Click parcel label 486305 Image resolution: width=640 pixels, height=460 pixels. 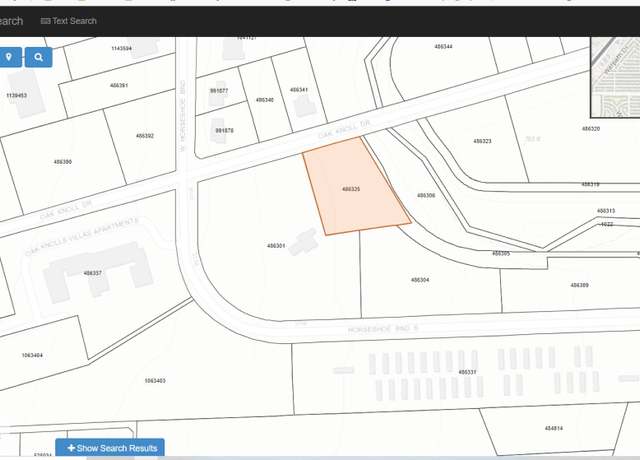tap(501, 253)
